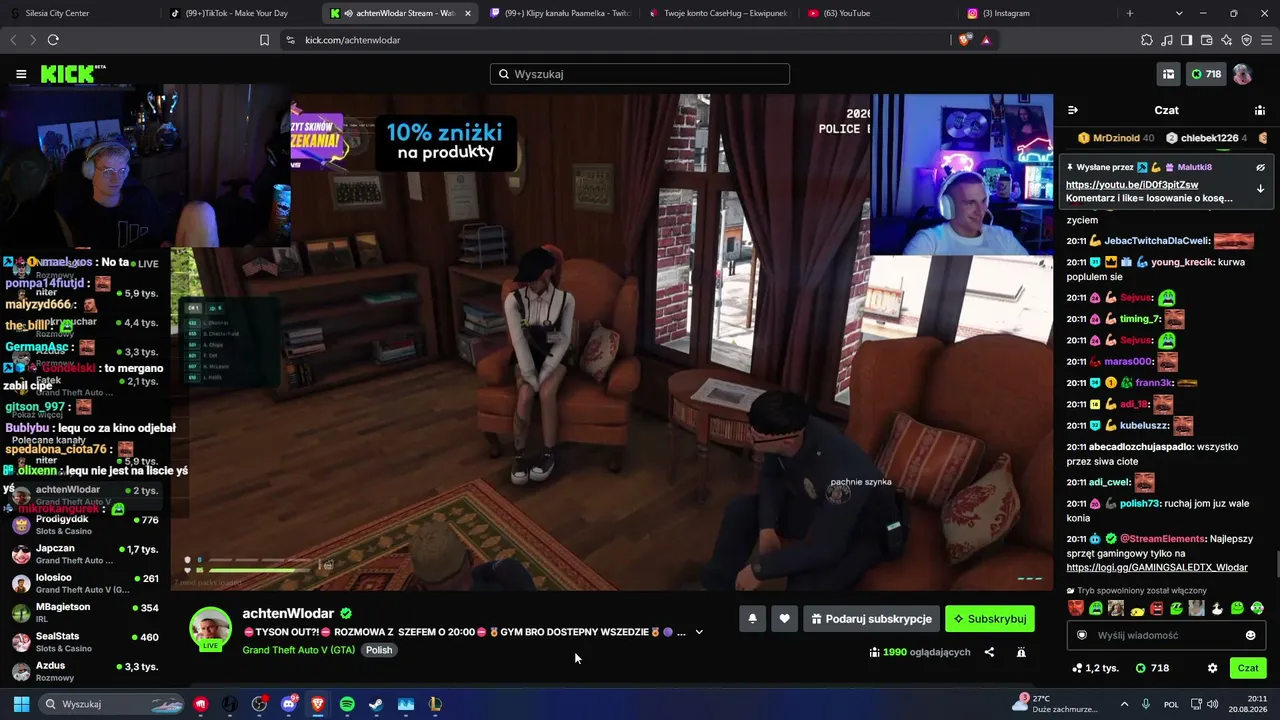Screen dimensions: 1280x720
Task: Send message with the Czat button
Action: click(1248, 668)
